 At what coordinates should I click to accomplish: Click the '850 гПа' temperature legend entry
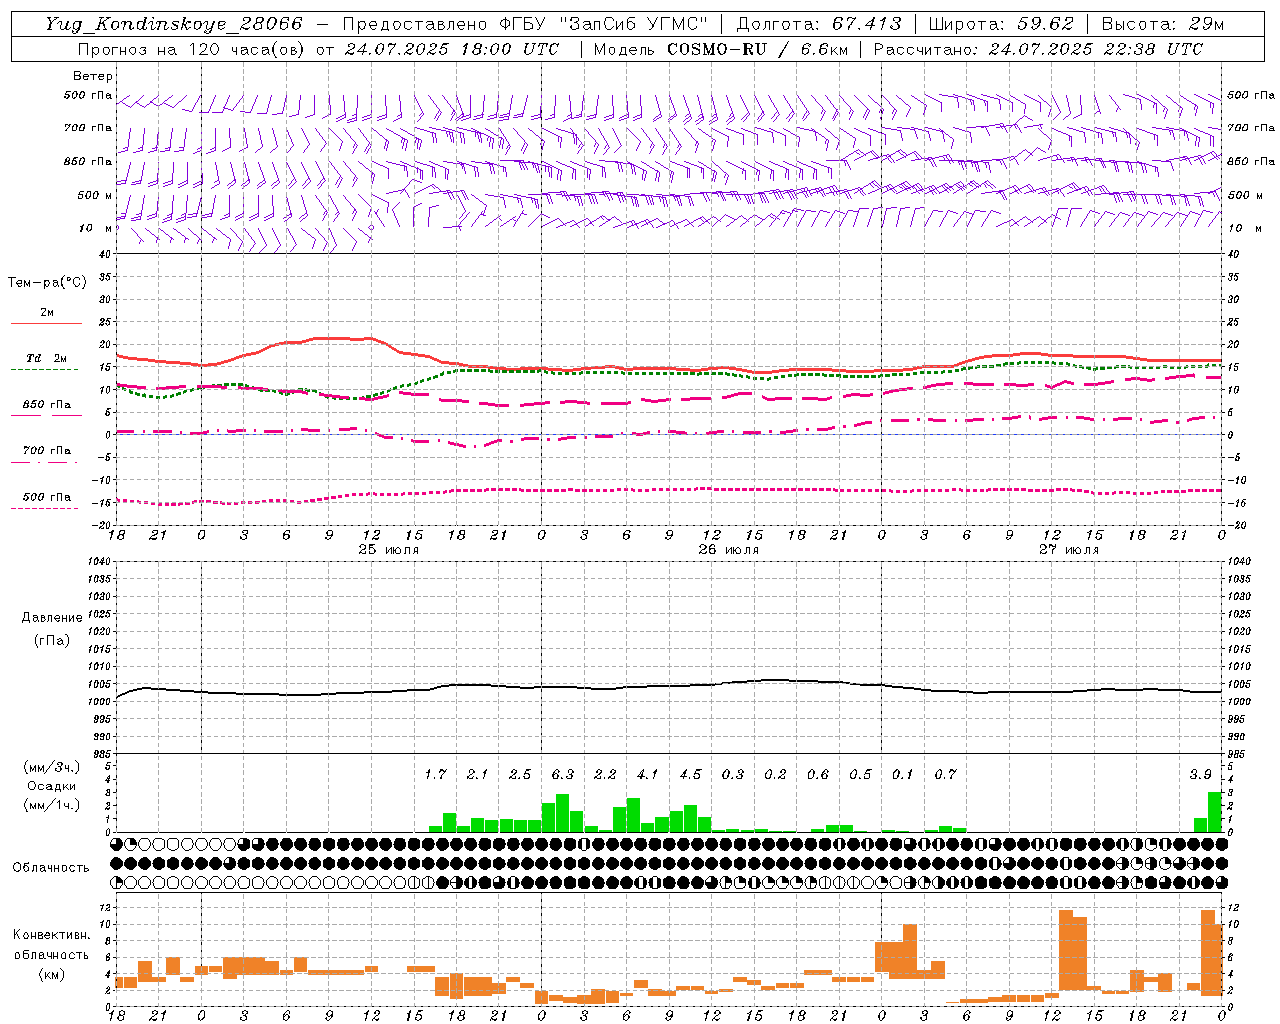tap(47, 404)
